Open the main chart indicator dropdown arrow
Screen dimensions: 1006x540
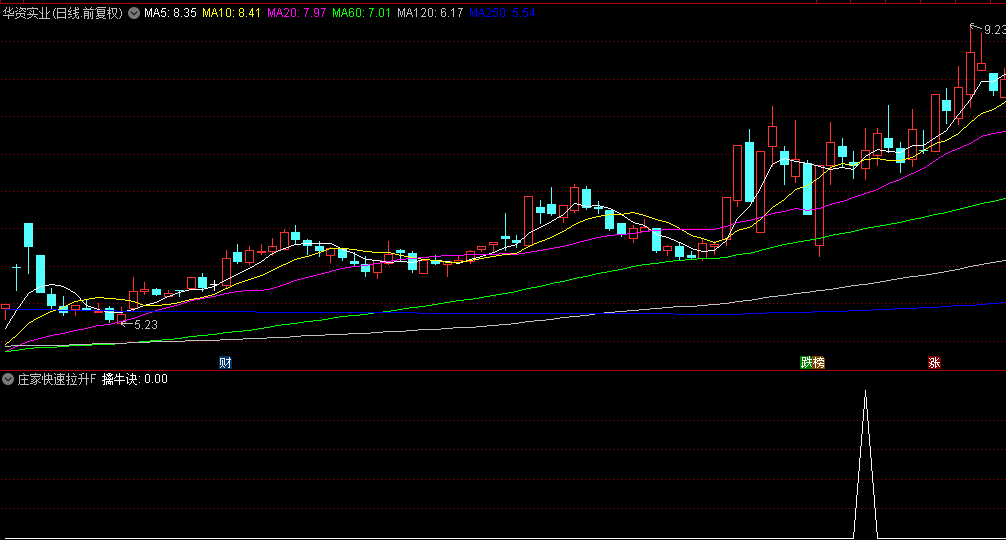133,13
